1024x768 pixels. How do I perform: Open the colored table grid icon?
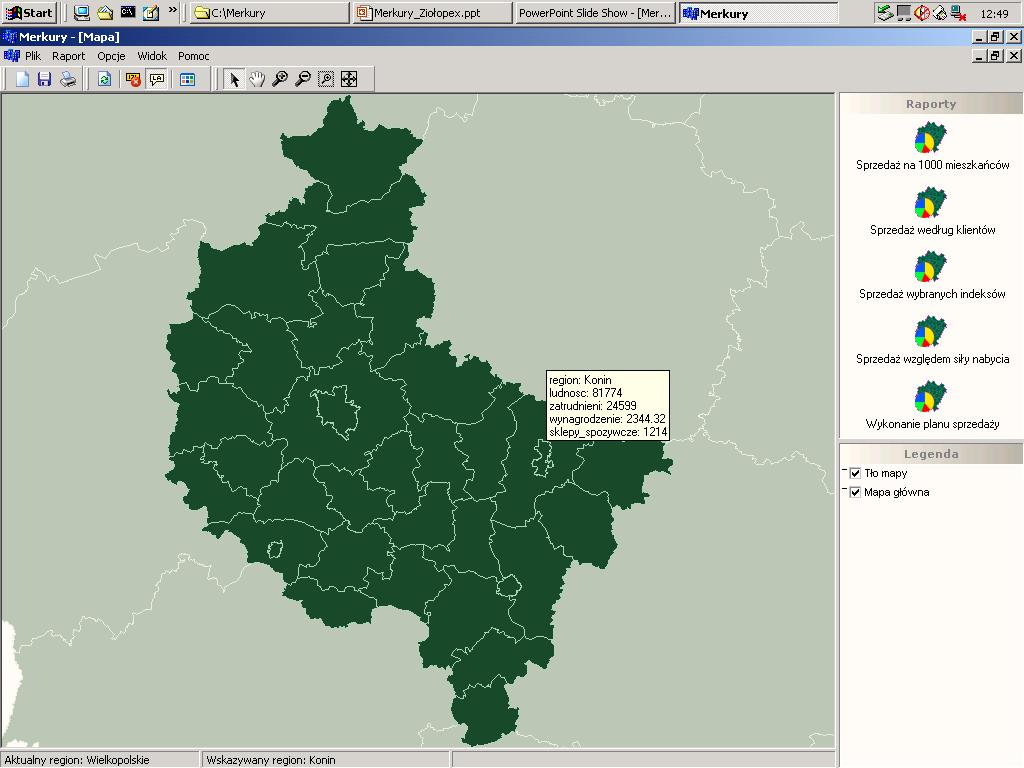[187, 80]
